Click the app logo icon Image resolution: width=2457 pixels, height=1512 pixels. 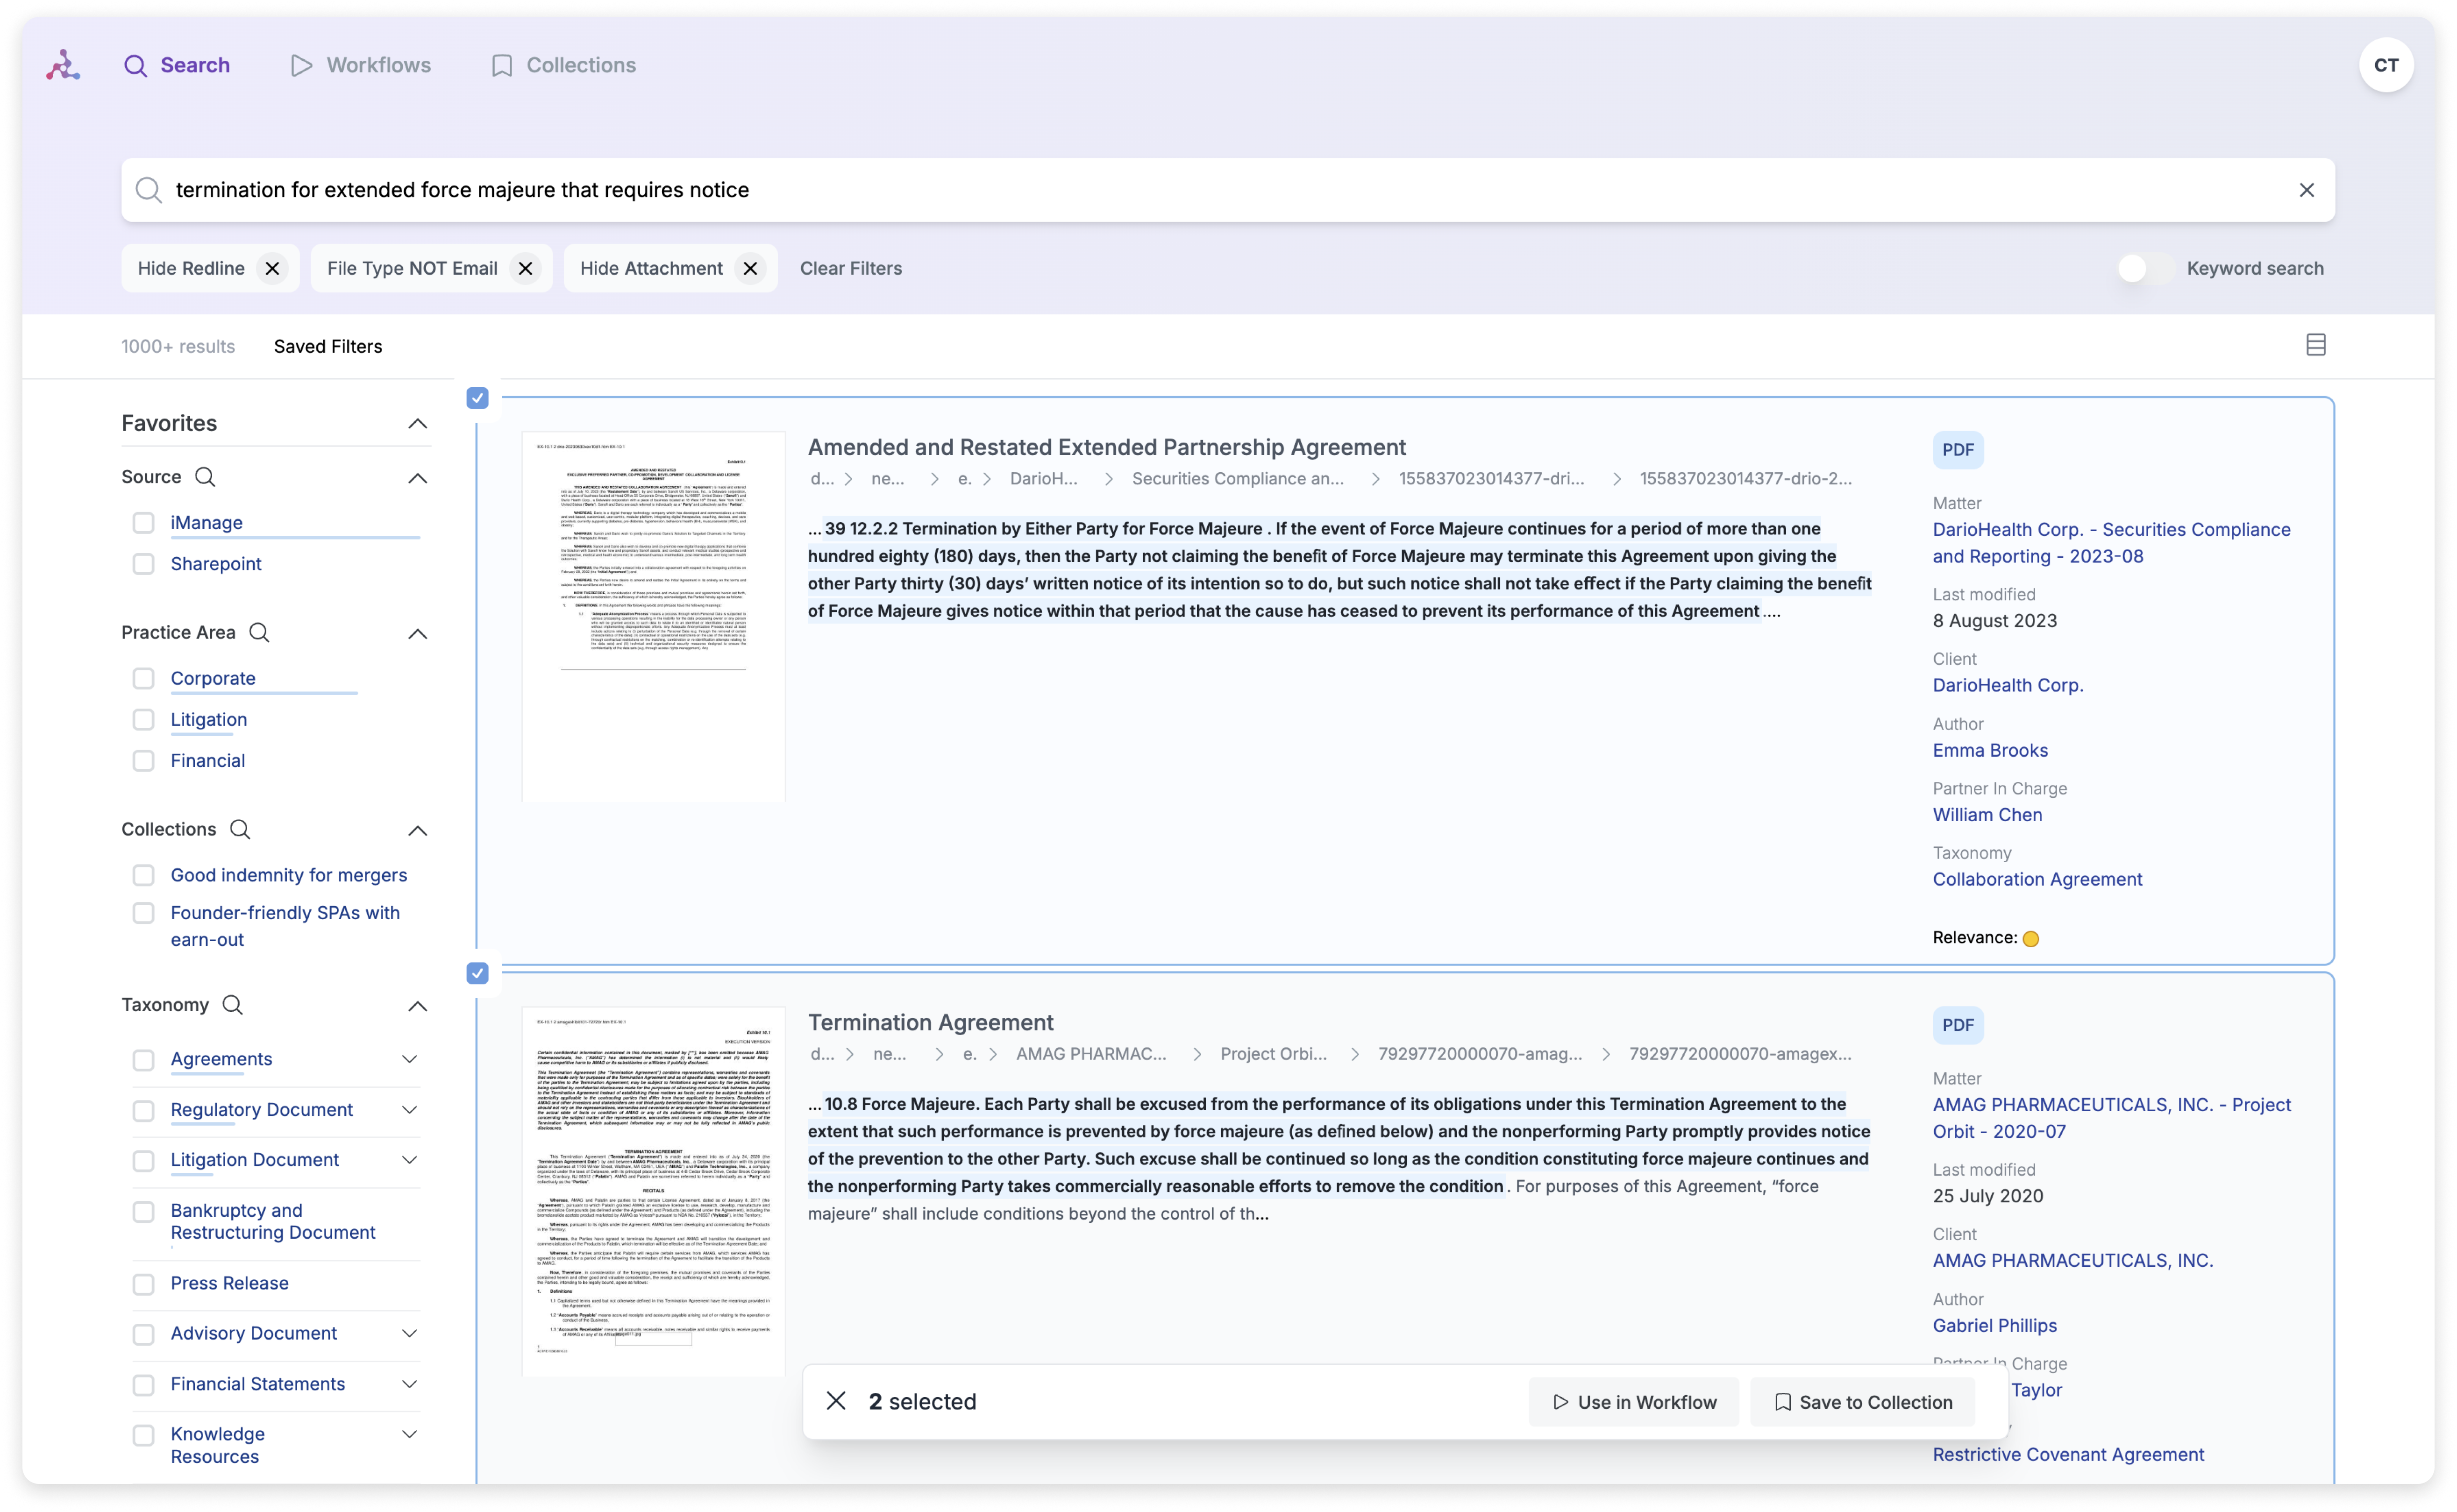[63, 65]
